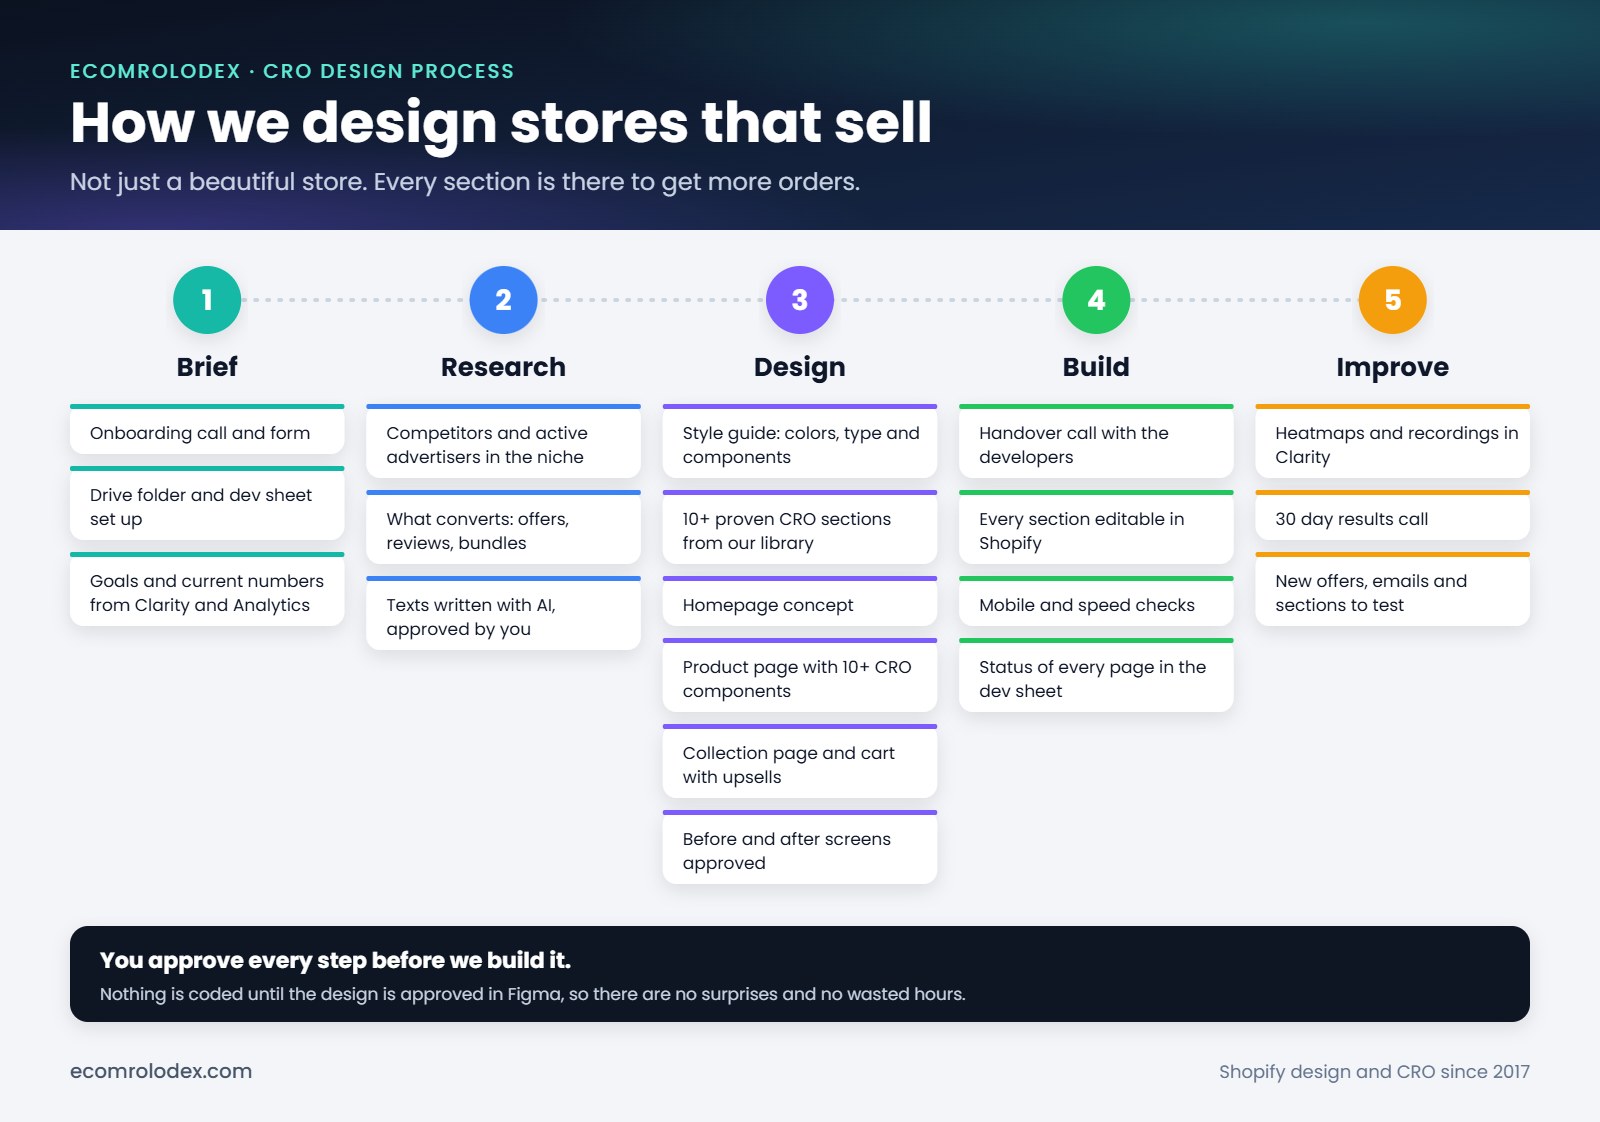Click the teal step 1 circle
The height and width of the screenshot is (1122, 1600).
click(x=207, y=300)
